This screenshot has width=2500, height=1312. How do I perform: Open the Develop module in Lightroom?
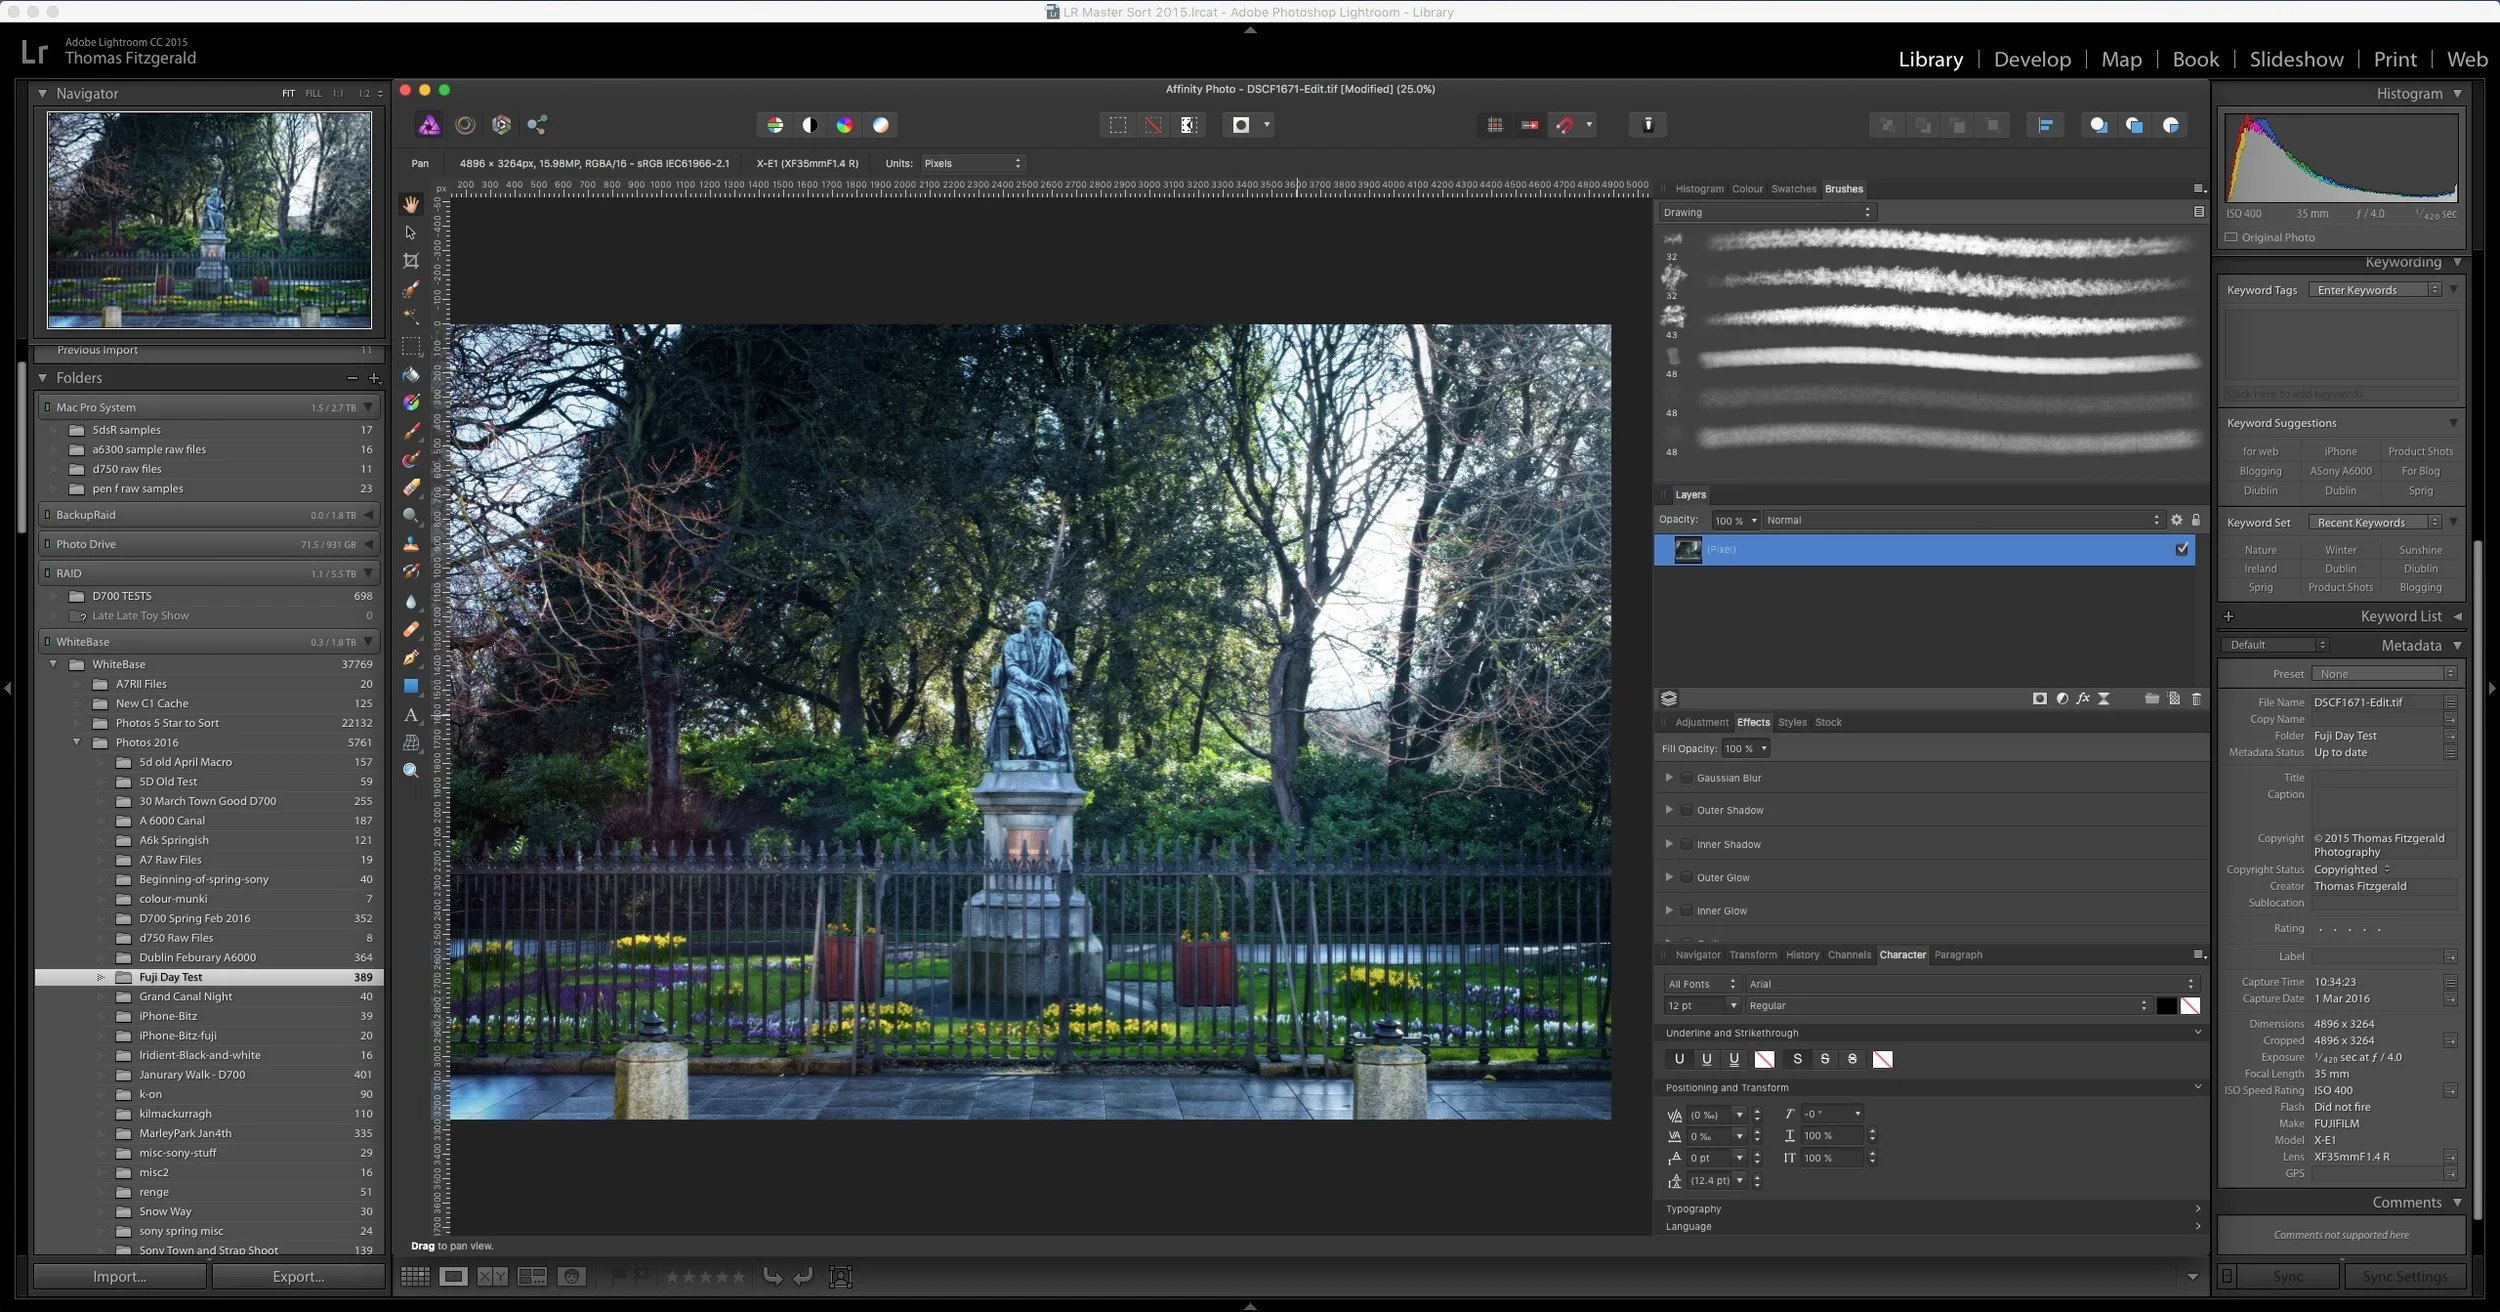click(x=2031, y=59)
